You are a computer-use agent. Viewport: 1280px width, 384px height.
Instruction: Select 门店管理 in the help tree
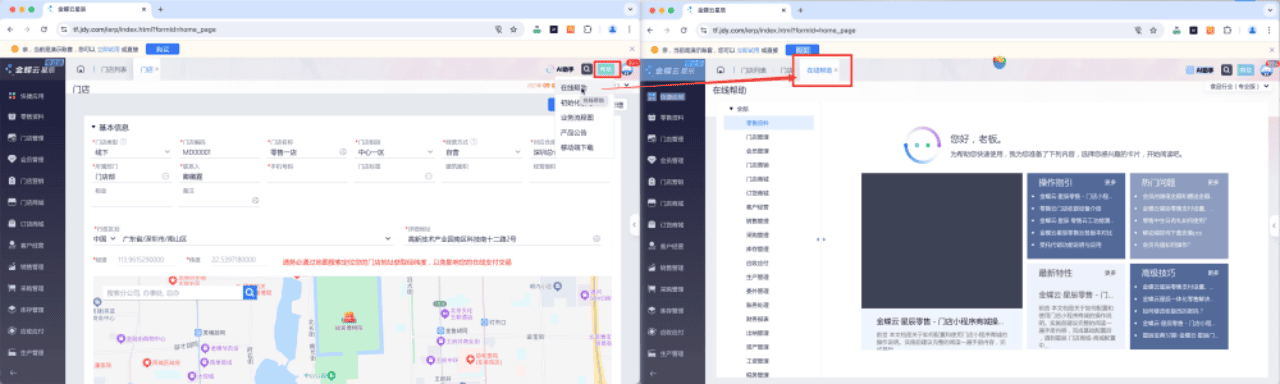tap(757, 136)
